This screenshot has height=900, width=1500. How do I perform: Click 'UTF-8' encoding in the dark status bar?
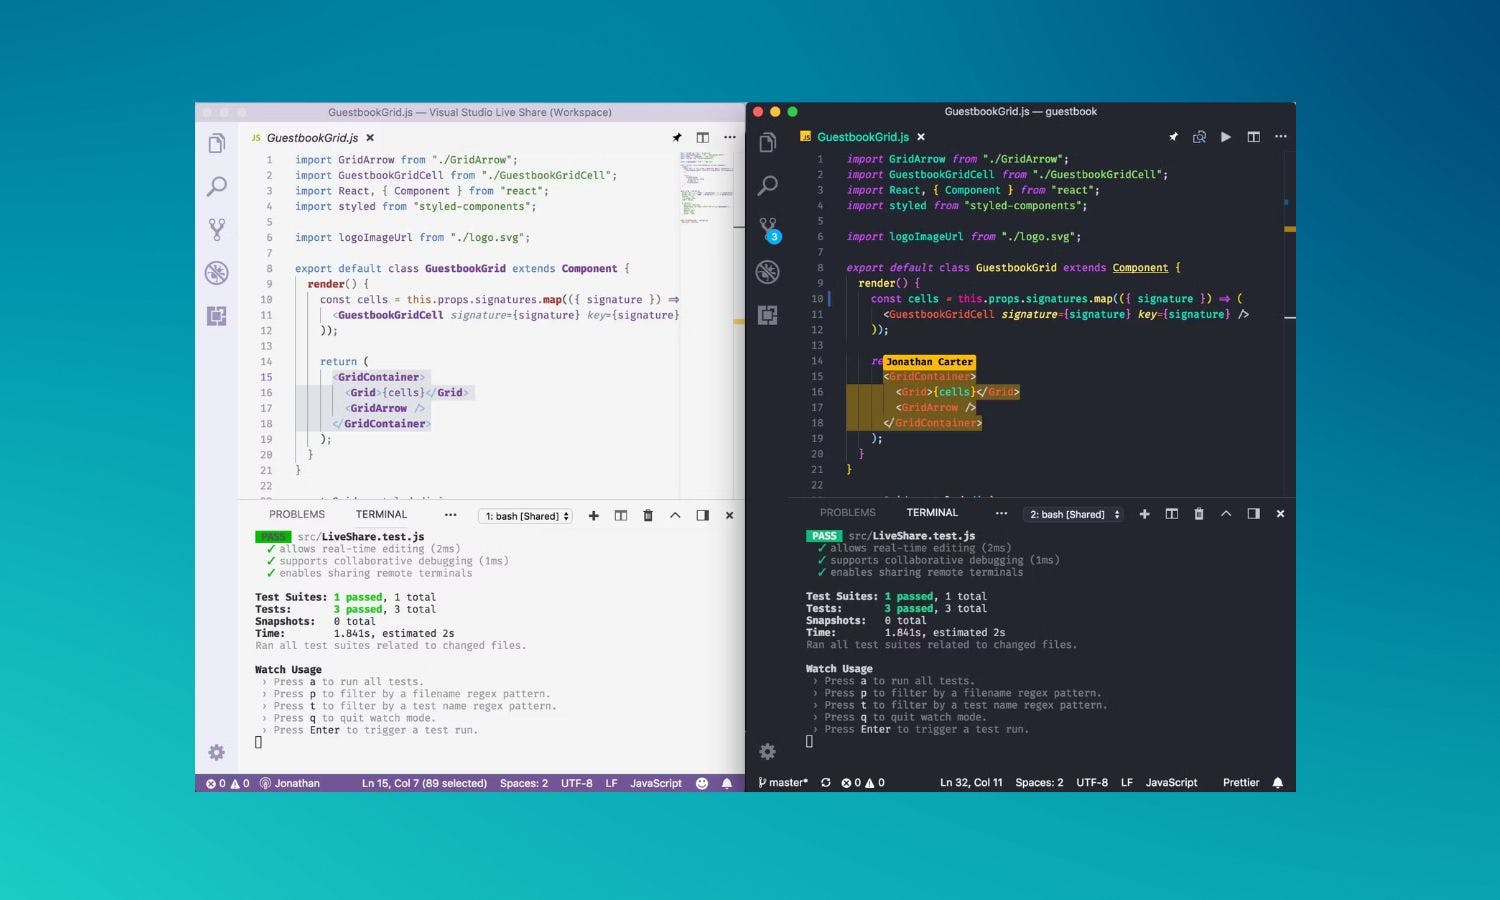[1092, 783]
